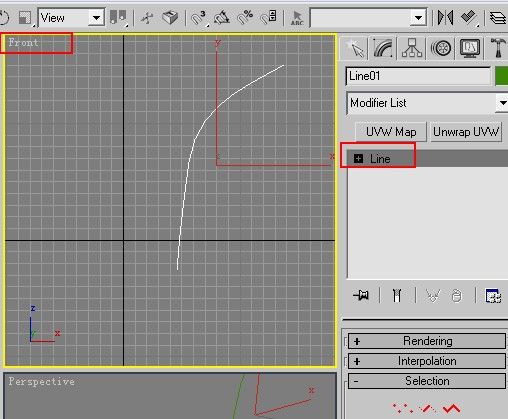Click the Front viewport label
Viewport: 508px width, 419px height.
23,42
